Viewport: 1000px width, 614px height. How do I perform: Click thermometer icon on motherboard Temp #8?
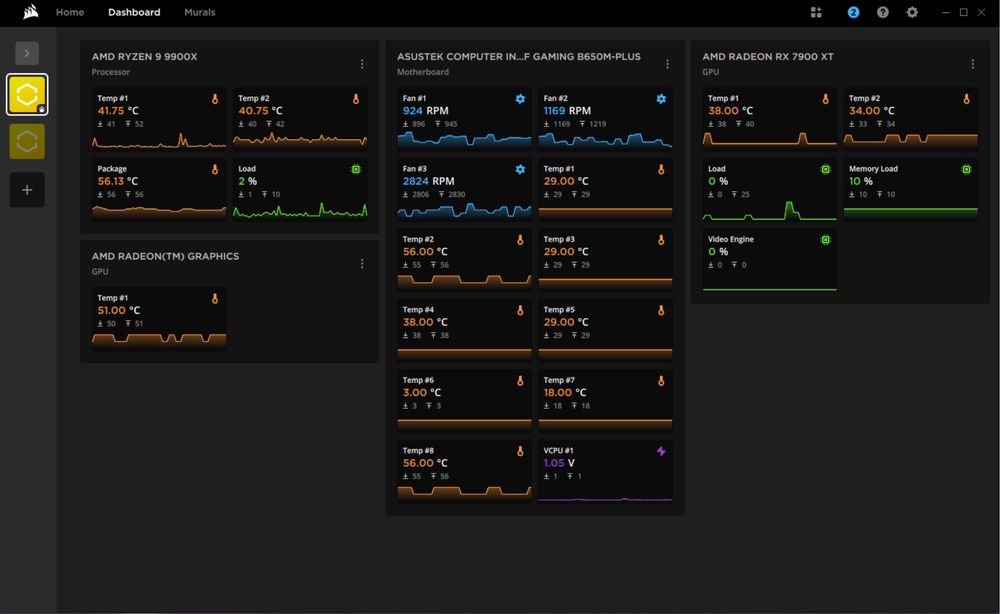(520, 451)
